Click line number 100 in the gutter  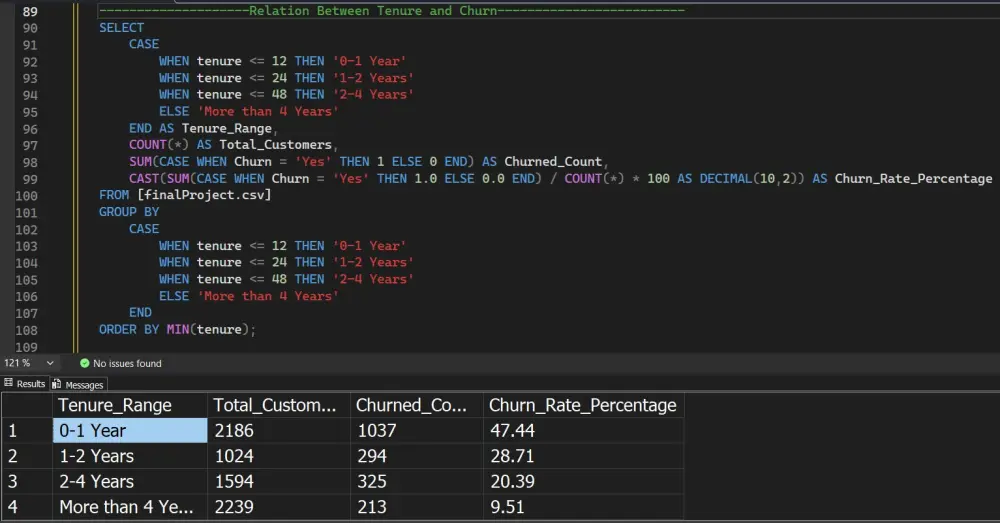(x=26, y=196)
